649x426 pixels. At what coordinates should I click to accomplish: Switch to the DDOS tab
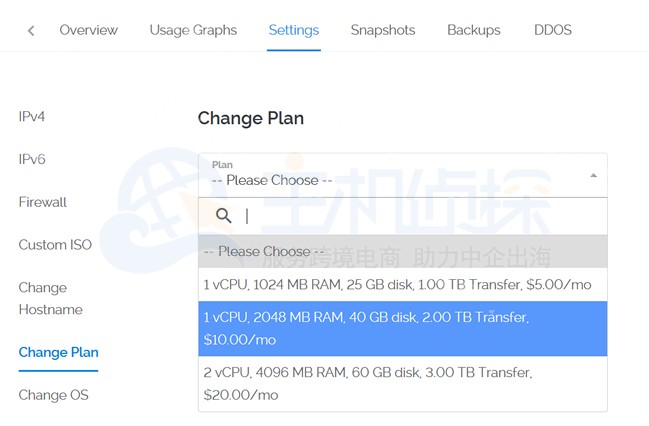pyautogui.click(x=553, y=30)
